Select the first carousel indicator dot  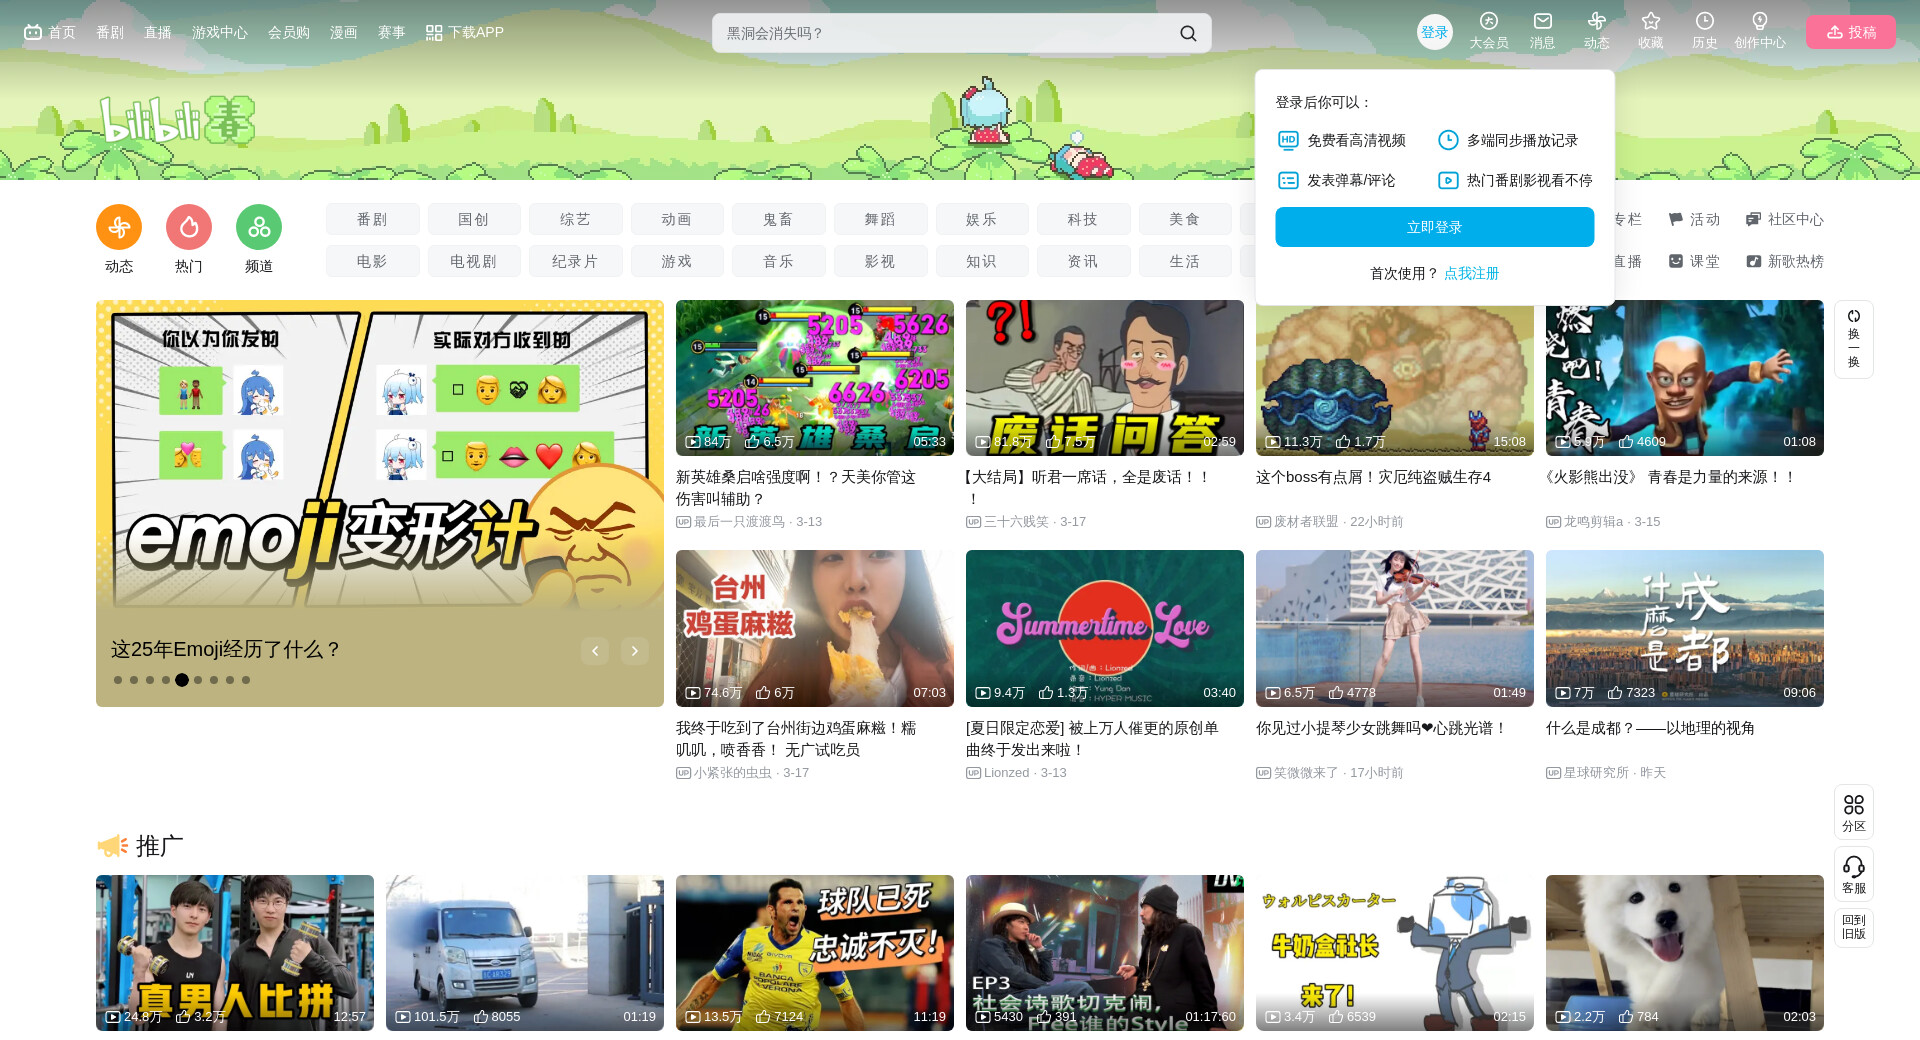tap(118, 680)
